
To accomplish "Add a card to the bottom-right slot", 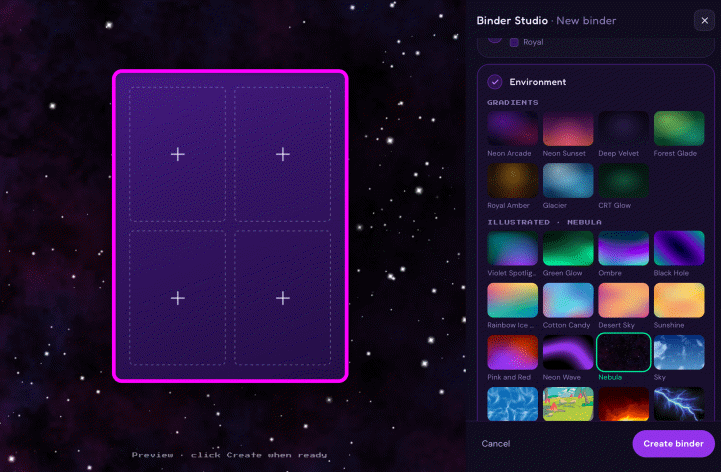I will [282, 298].
